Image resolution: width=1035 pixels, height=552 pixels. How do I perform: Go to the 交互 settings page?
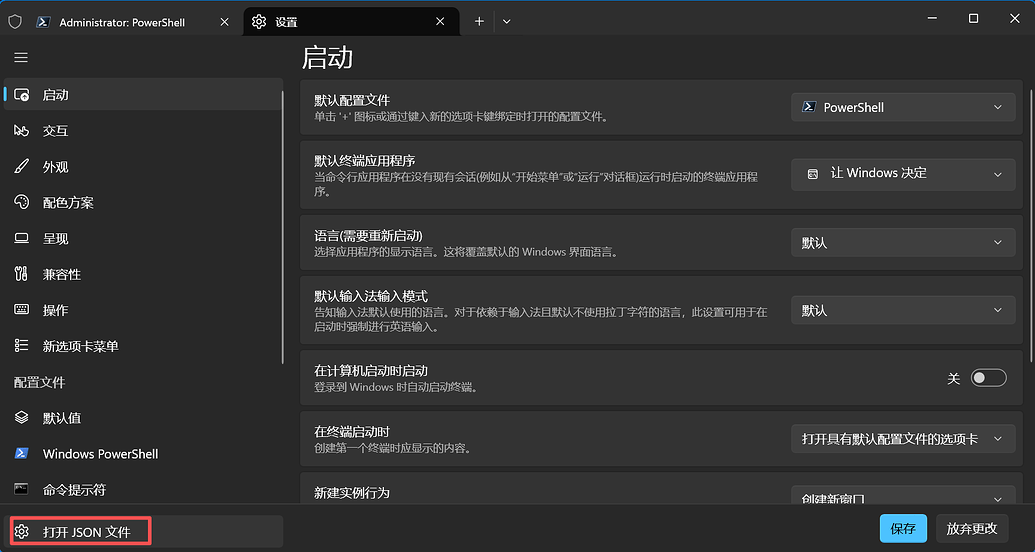(143, 131)
